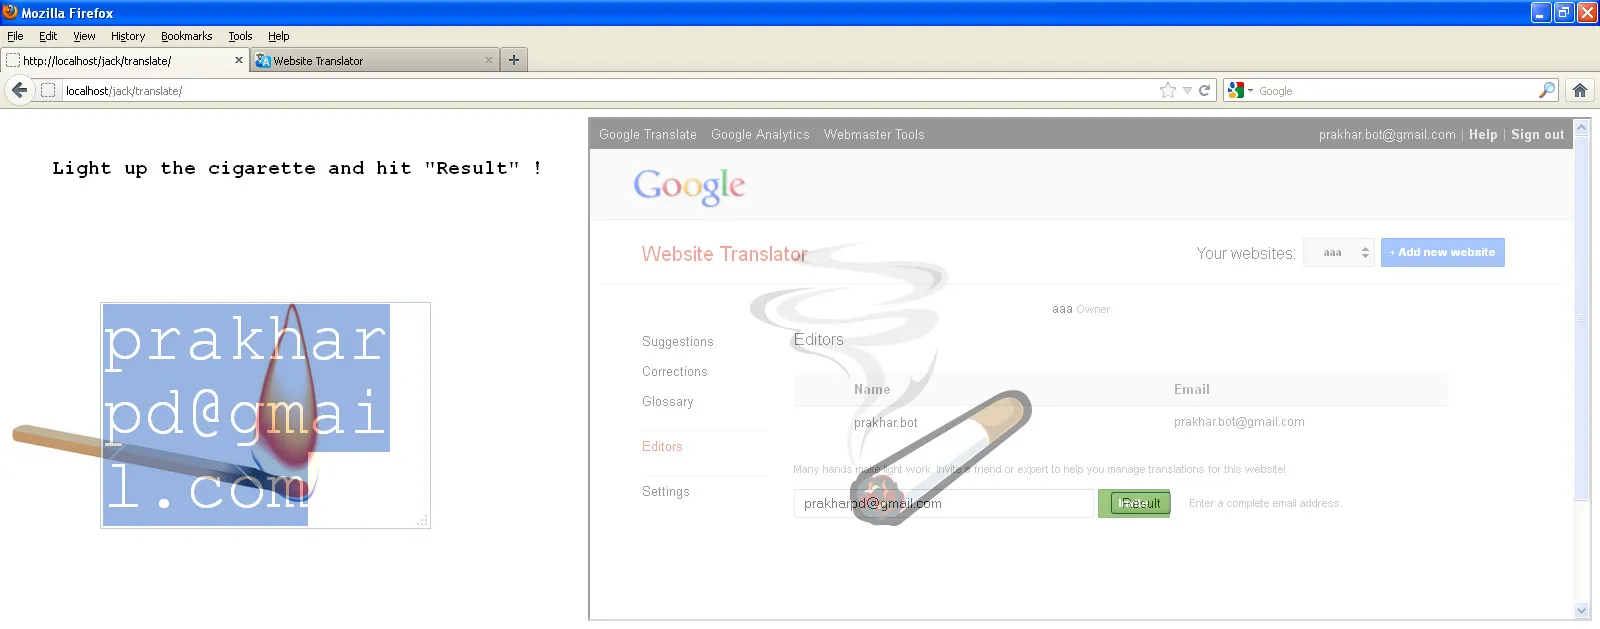Open the Help menu in menu bar
This screenshot has height=629, width=1600.
(279, 36)
